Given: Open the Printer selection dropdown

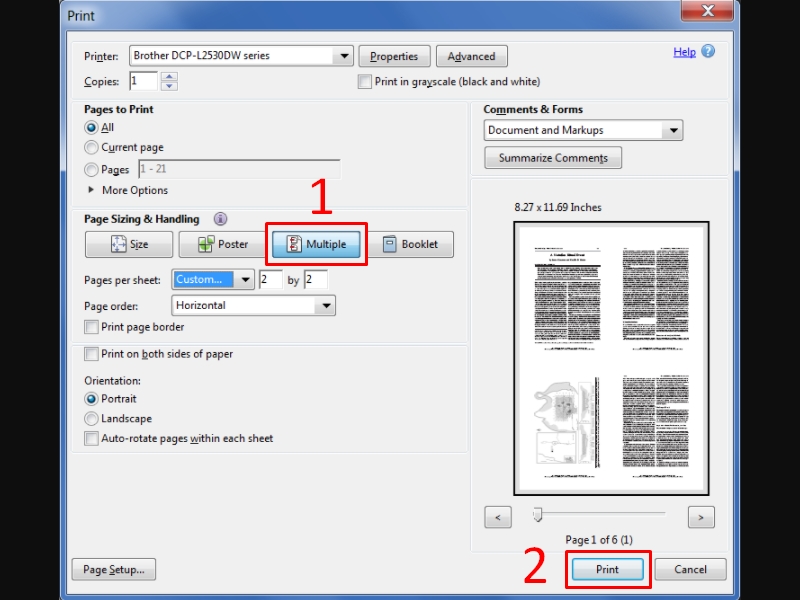Looking at the screenshot, I should (x=344, y=56).
